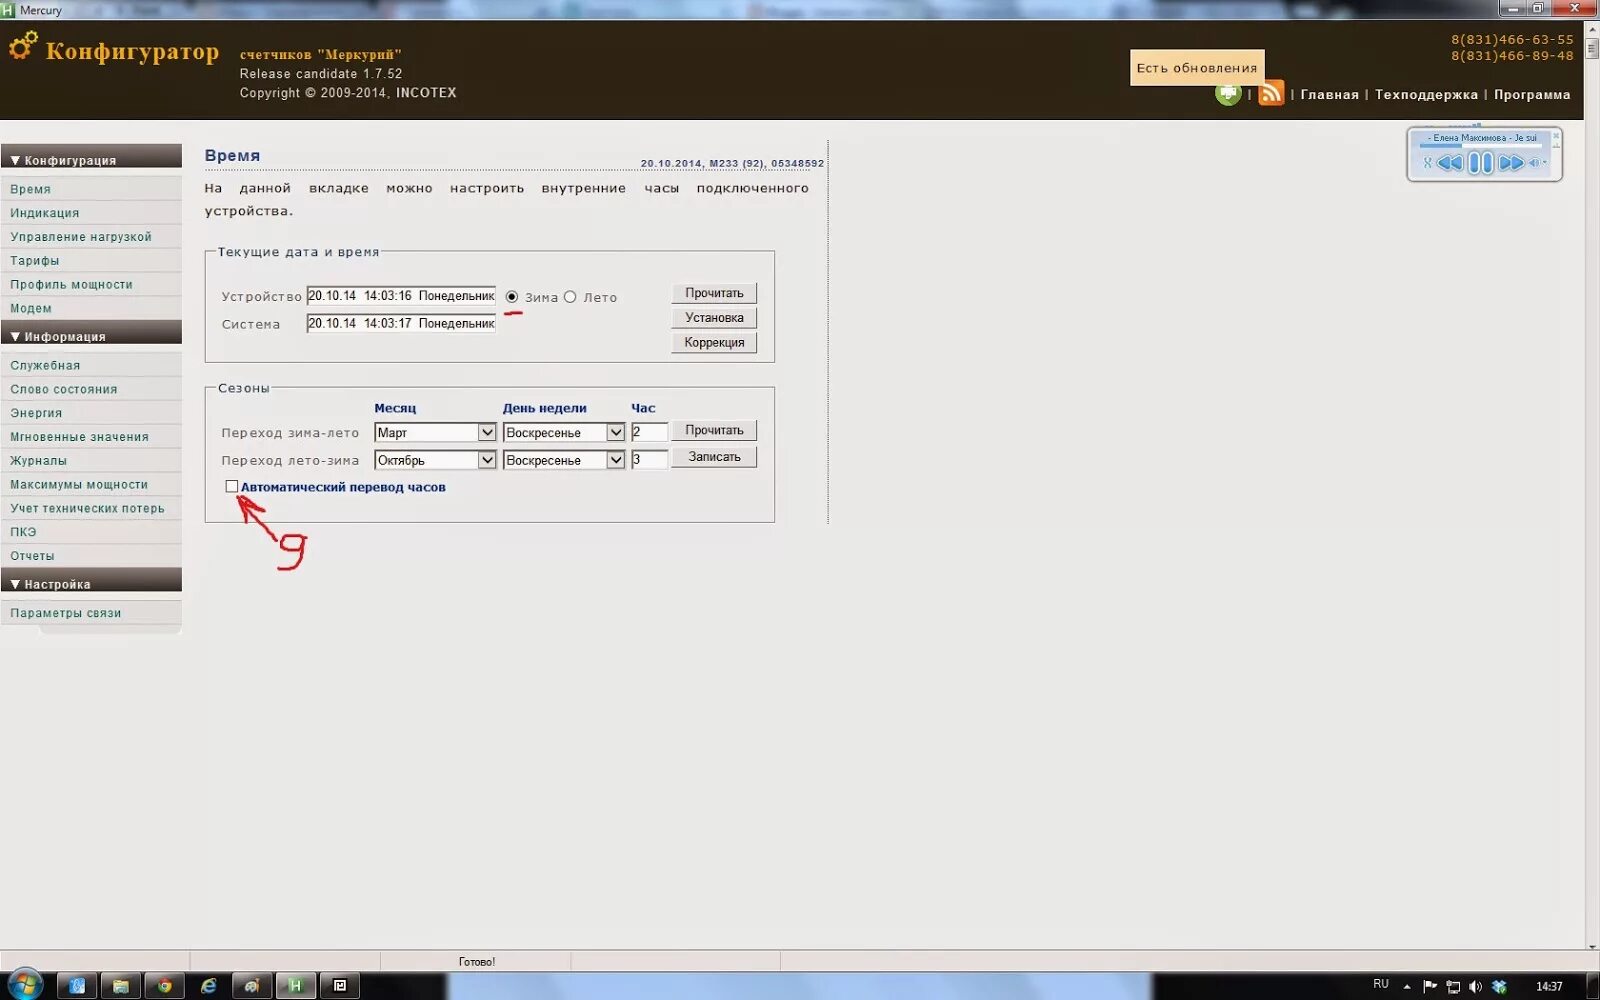This screenshot has width=1600, height=1000.
Task: Select the Зима radio button
Action: coord(512,297)
